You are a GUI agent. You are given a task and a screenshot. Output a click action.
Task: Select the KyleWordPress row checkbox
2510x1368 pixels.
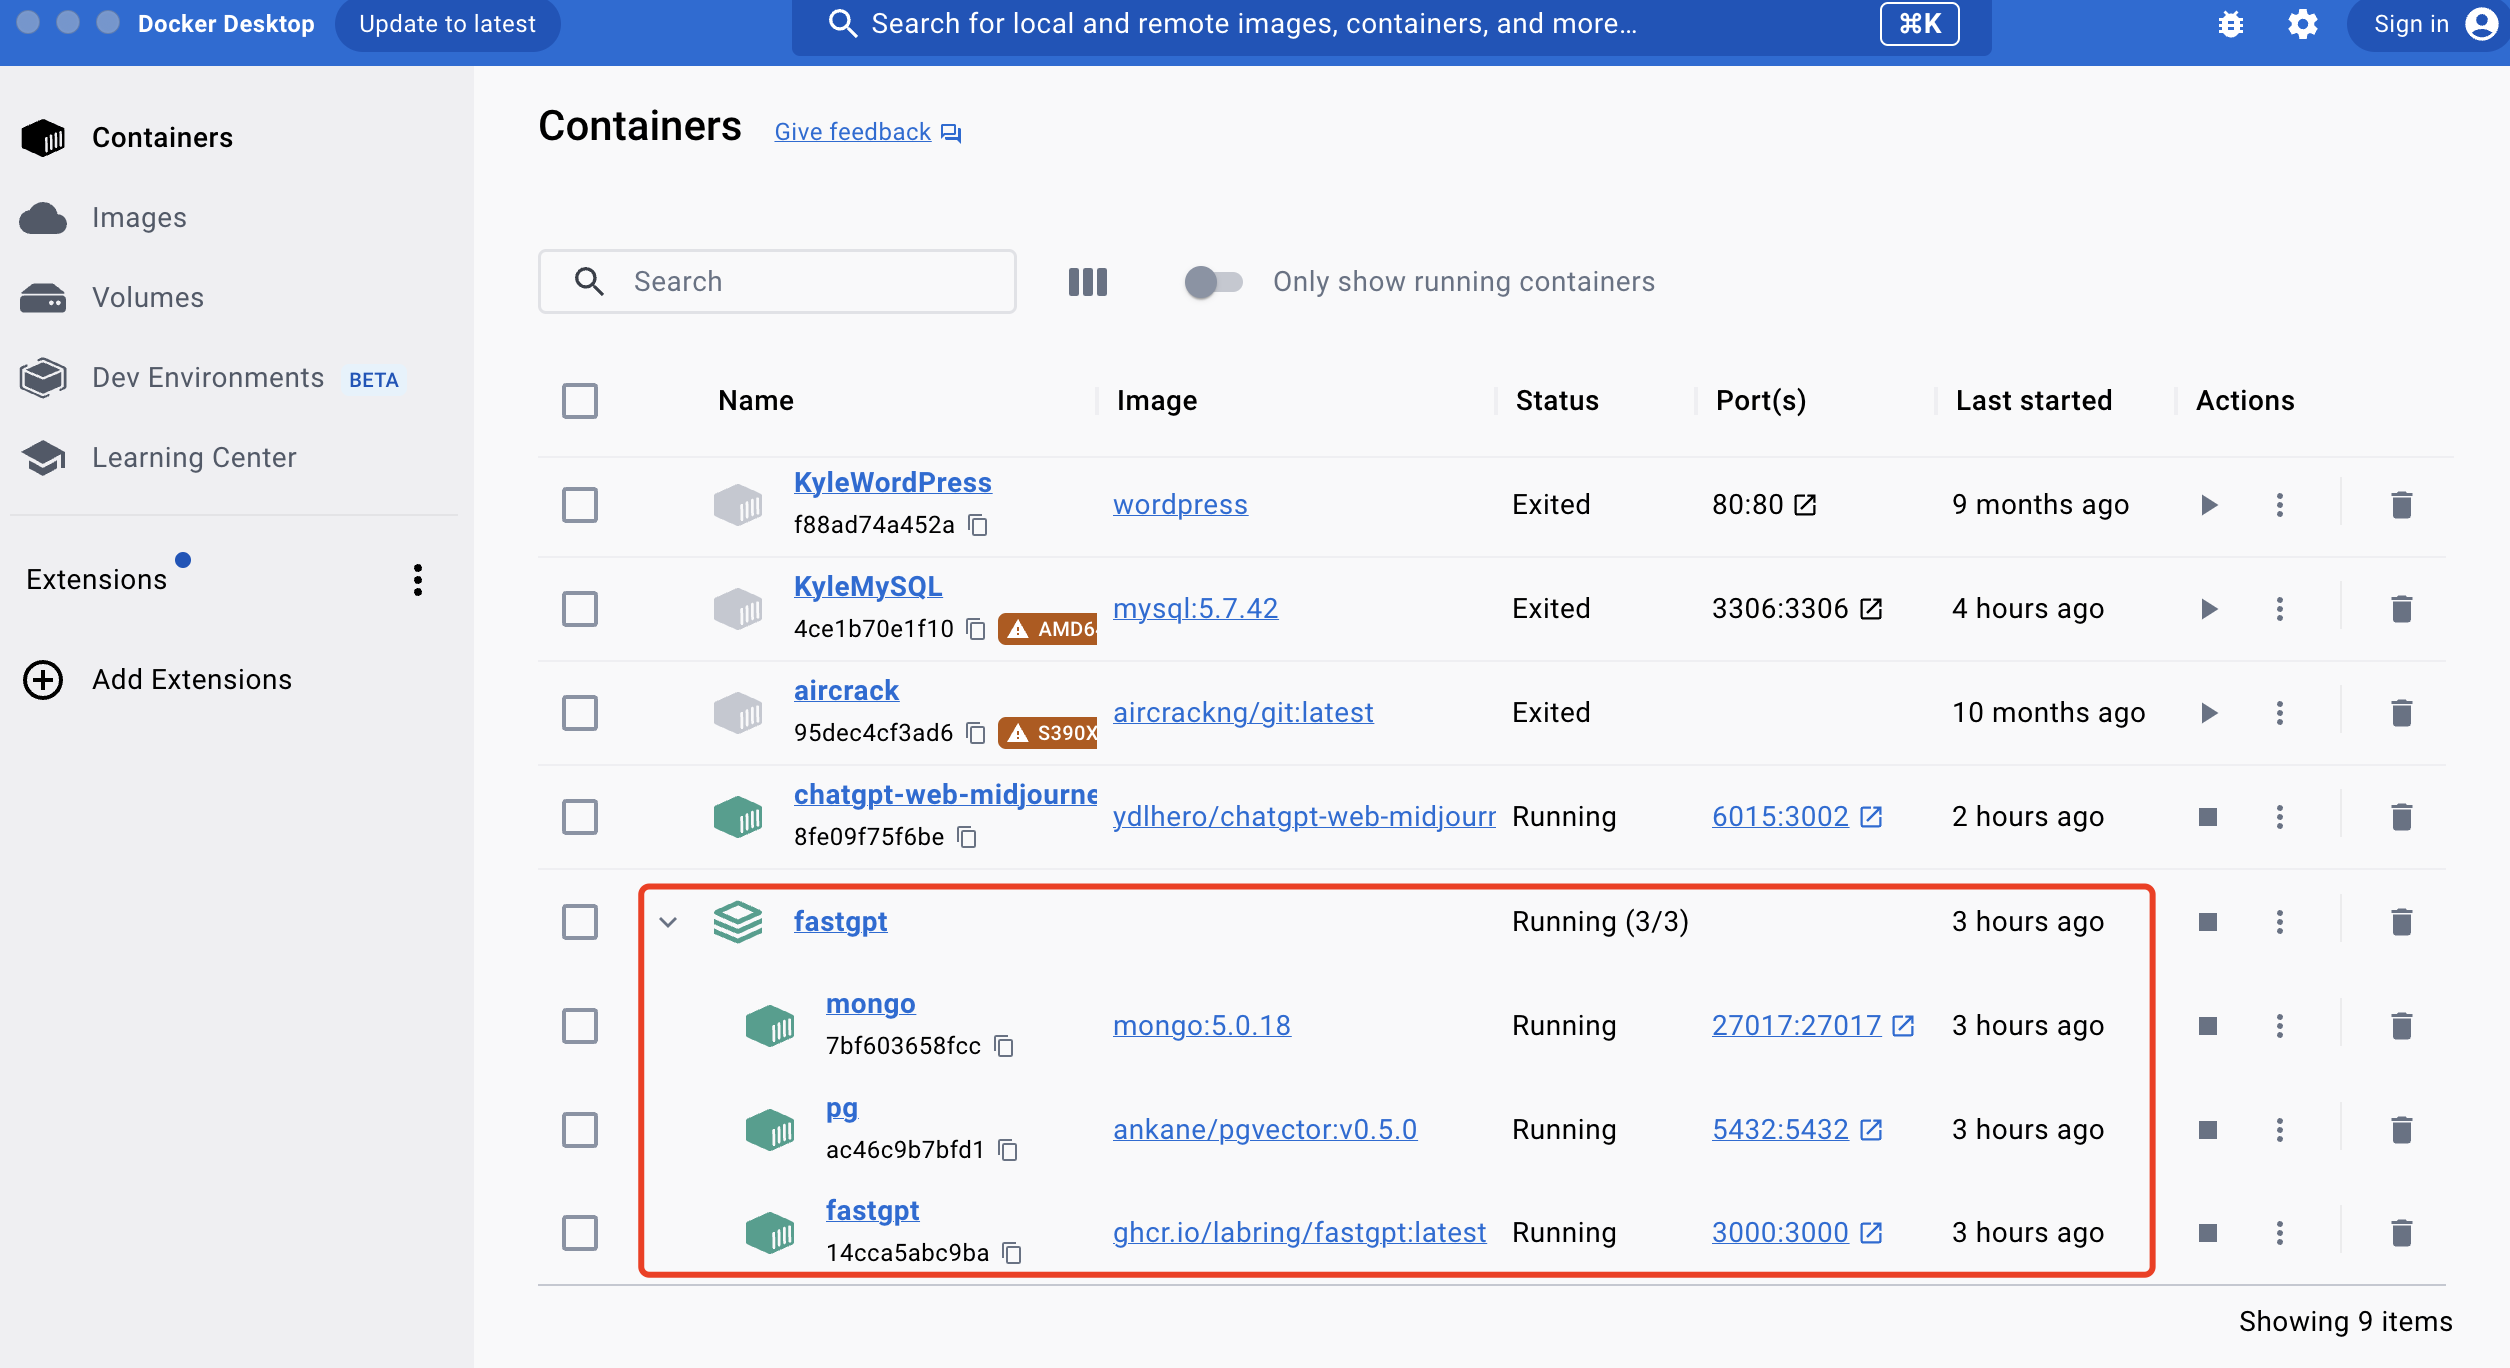tap(580, 505)
